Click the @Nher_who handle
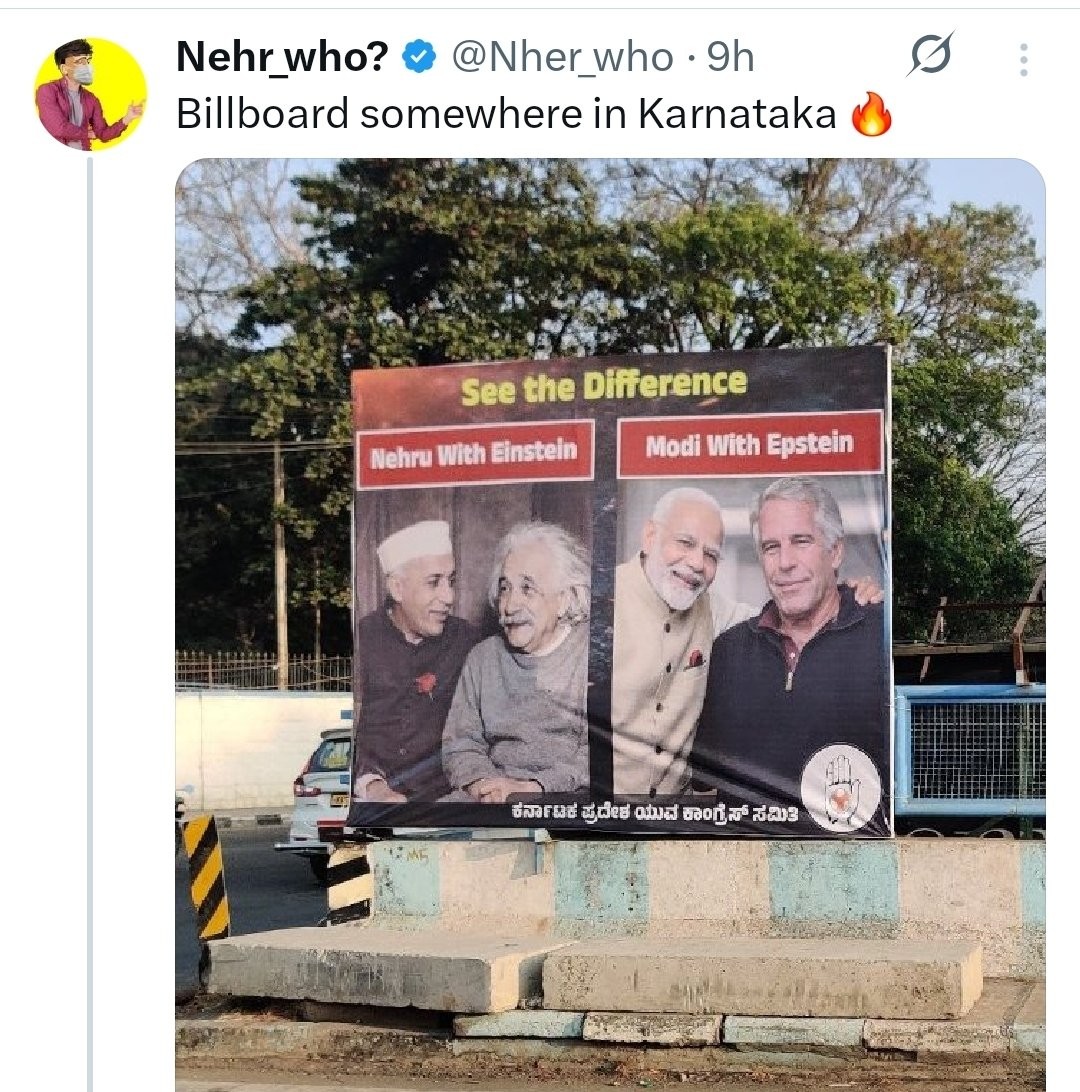Image resolution: width=1080 pixels, height=1092 pixels. click(x=562, y=59)
